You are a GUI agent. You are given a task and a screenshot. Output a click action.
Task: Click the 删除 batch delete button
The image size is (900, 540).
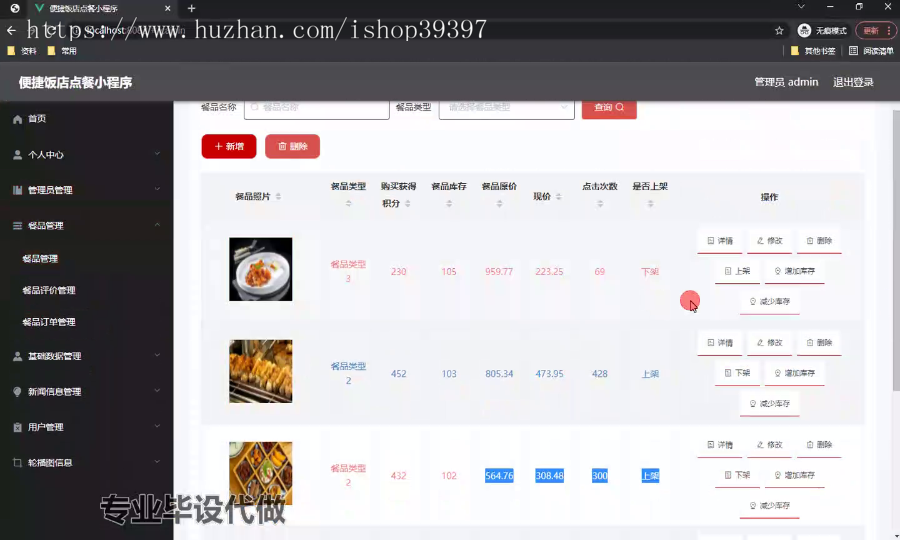(x=292, y=146)
